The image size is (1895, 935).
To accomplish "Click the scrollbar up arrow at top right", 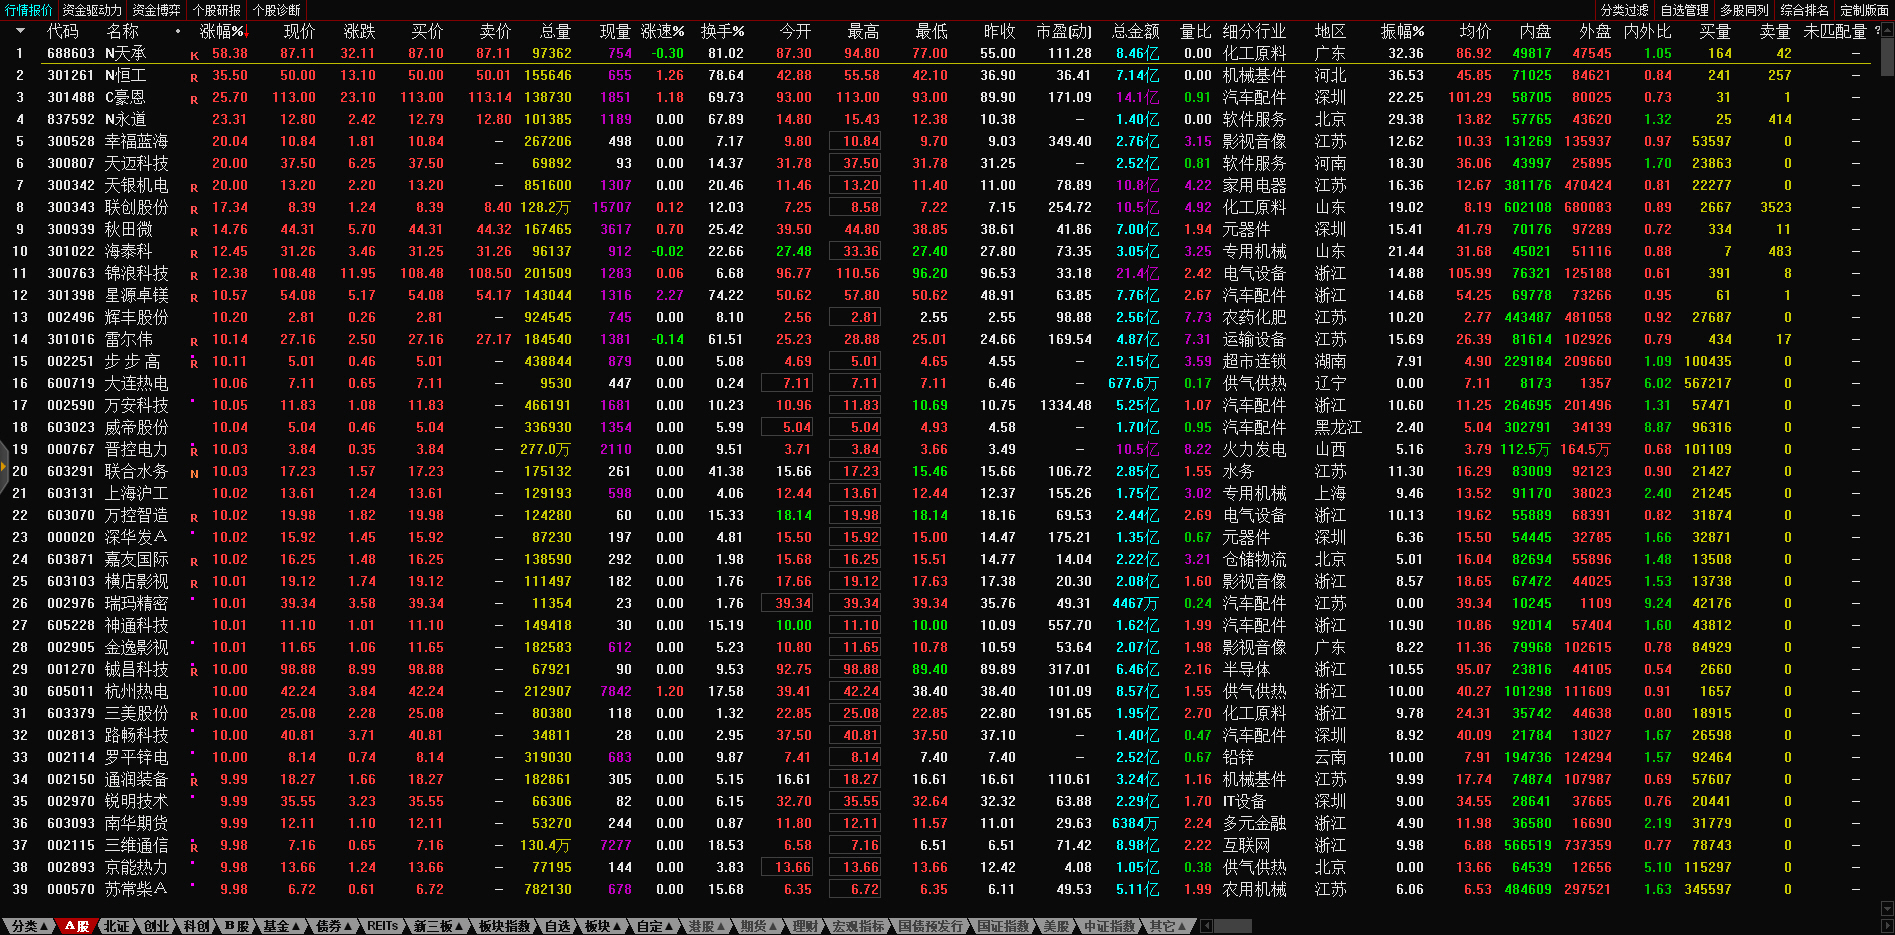I will click(x=1887, y=31).
